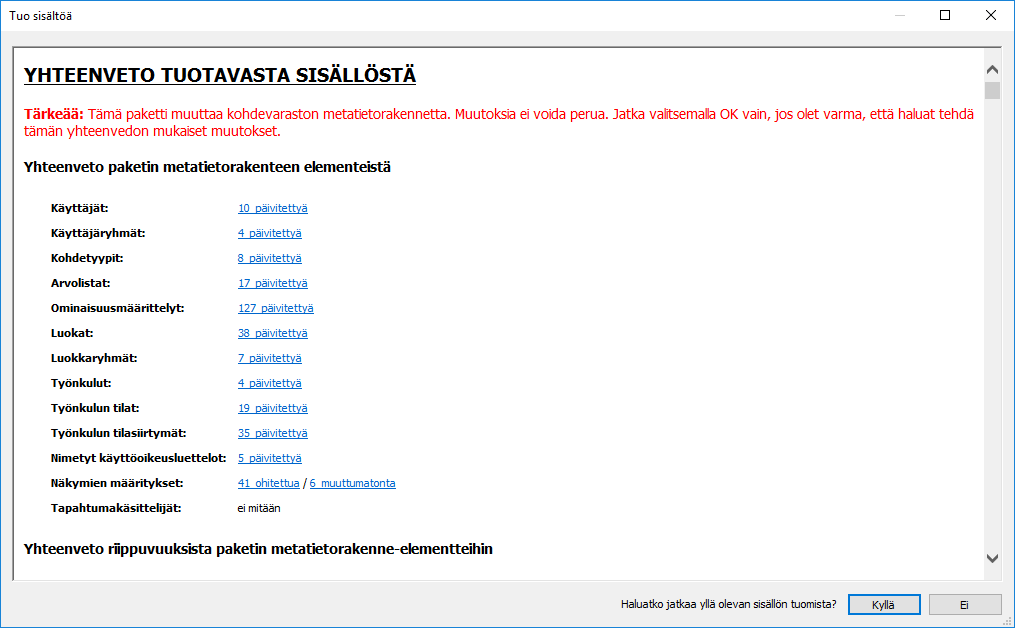Close the Tuo sisältöä dialog
This screenshot has width=1015, height=628.
(990, 15)
